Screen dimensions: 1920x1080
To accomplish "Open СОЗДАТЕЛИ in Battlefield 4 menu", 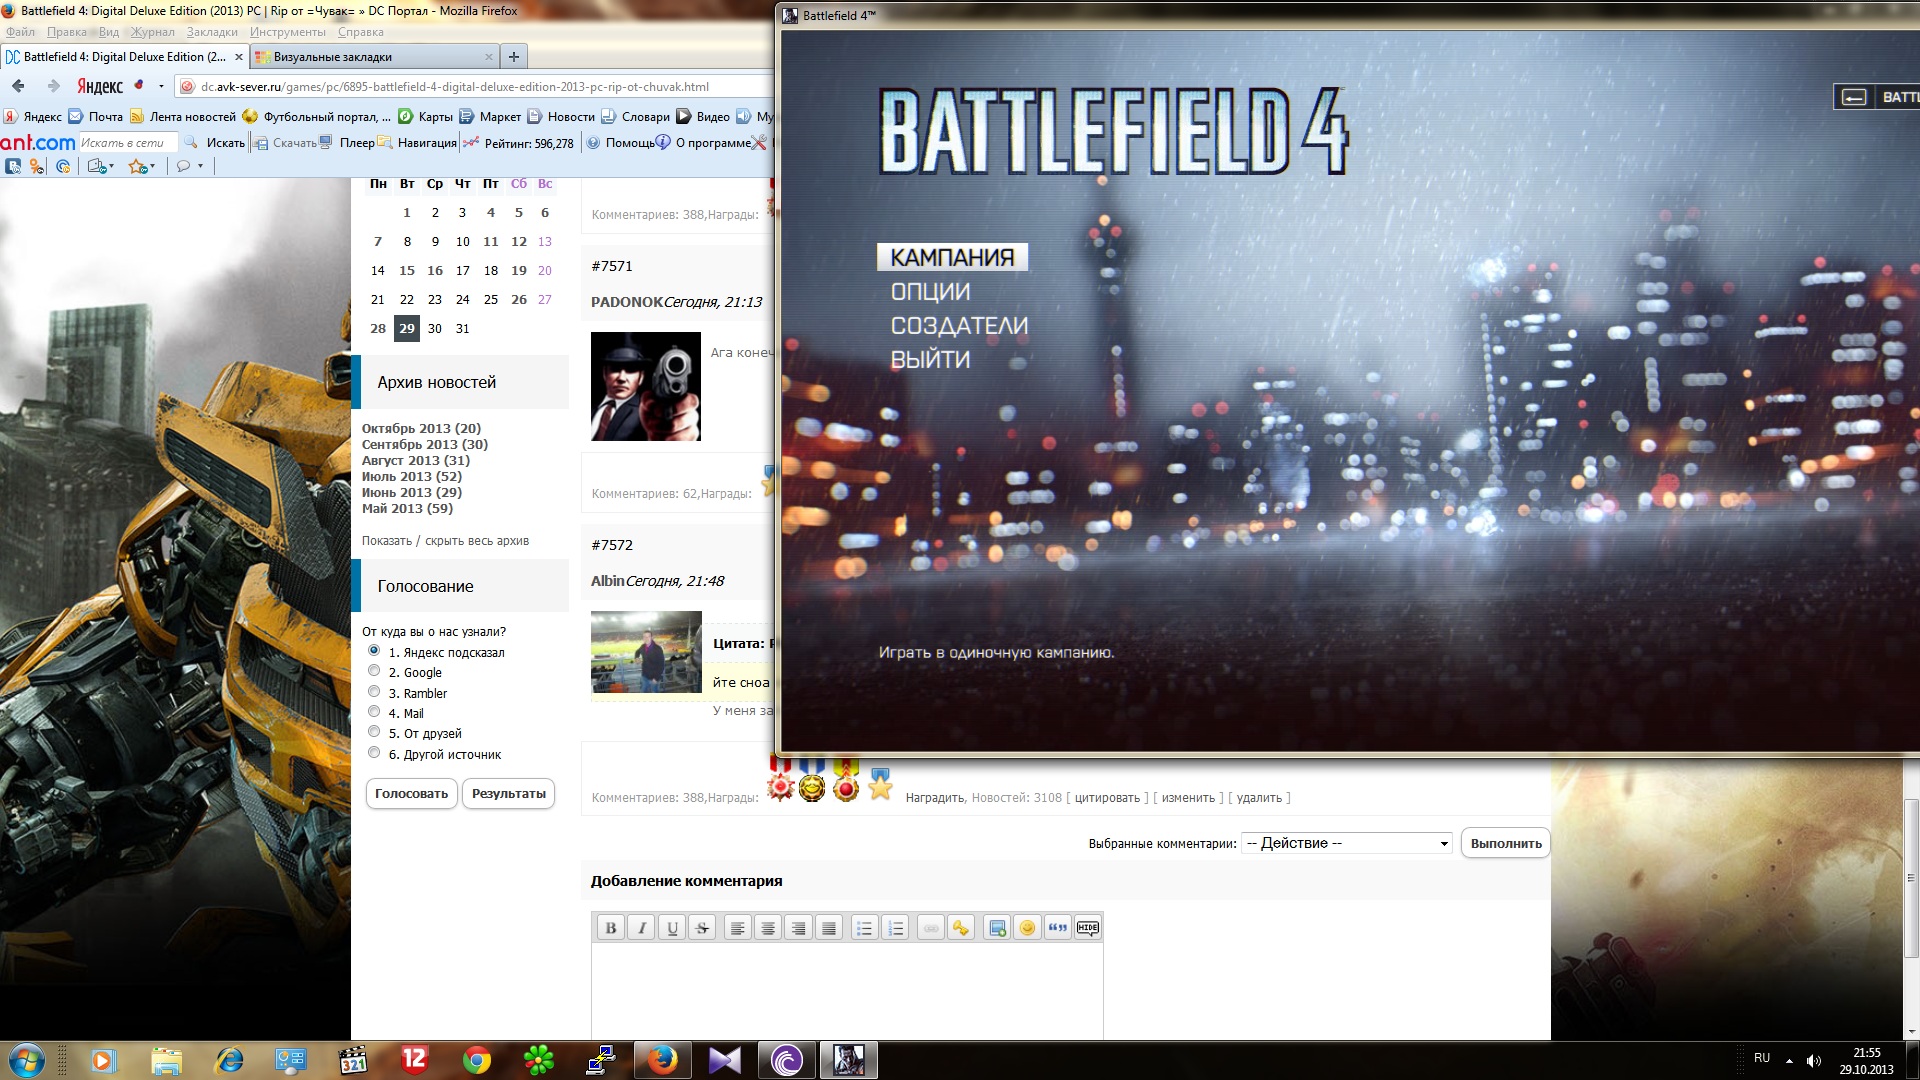I will click(x=959, y=325).
